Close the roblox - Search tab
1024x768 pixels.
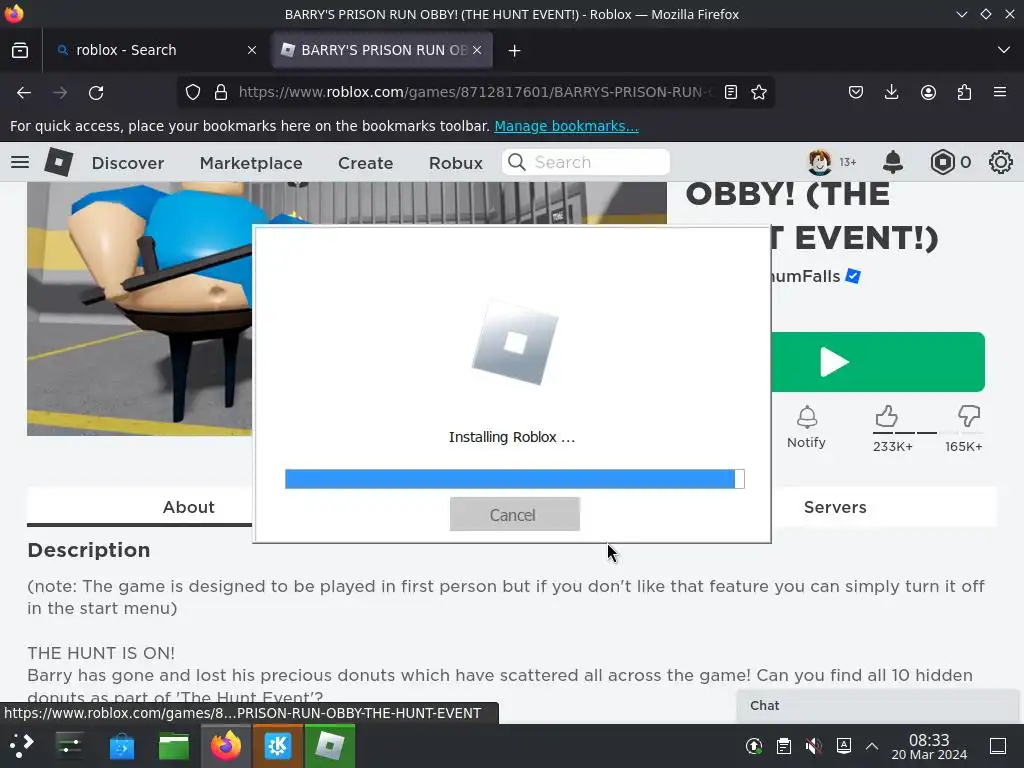click(252, 50)
